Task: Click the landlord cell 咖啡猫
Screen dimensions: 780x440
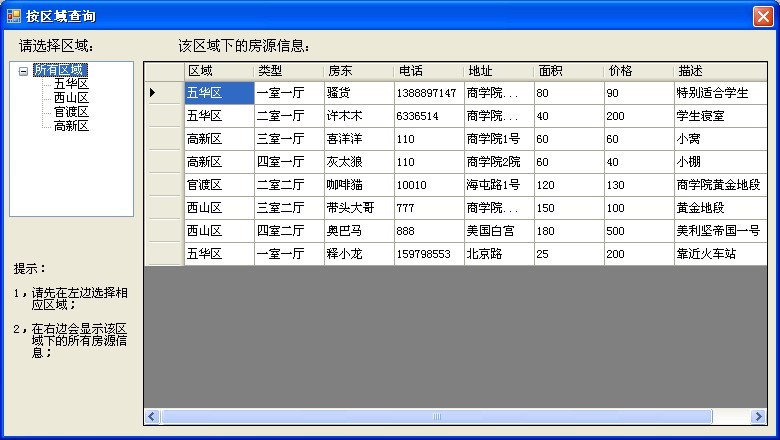Action: pyautogui.click(x=359, y=185)
